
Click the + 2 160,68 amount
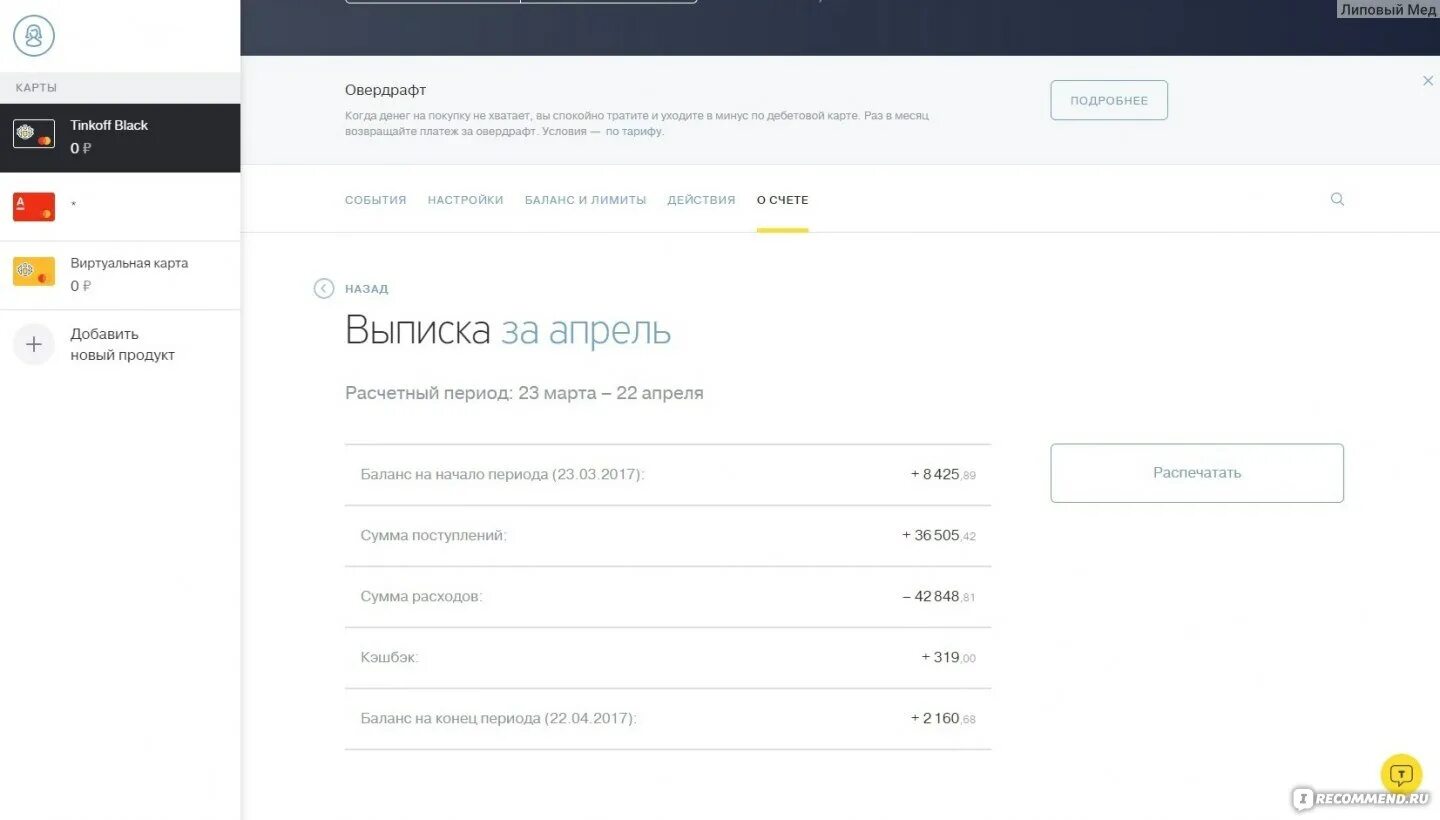[943, 718]
